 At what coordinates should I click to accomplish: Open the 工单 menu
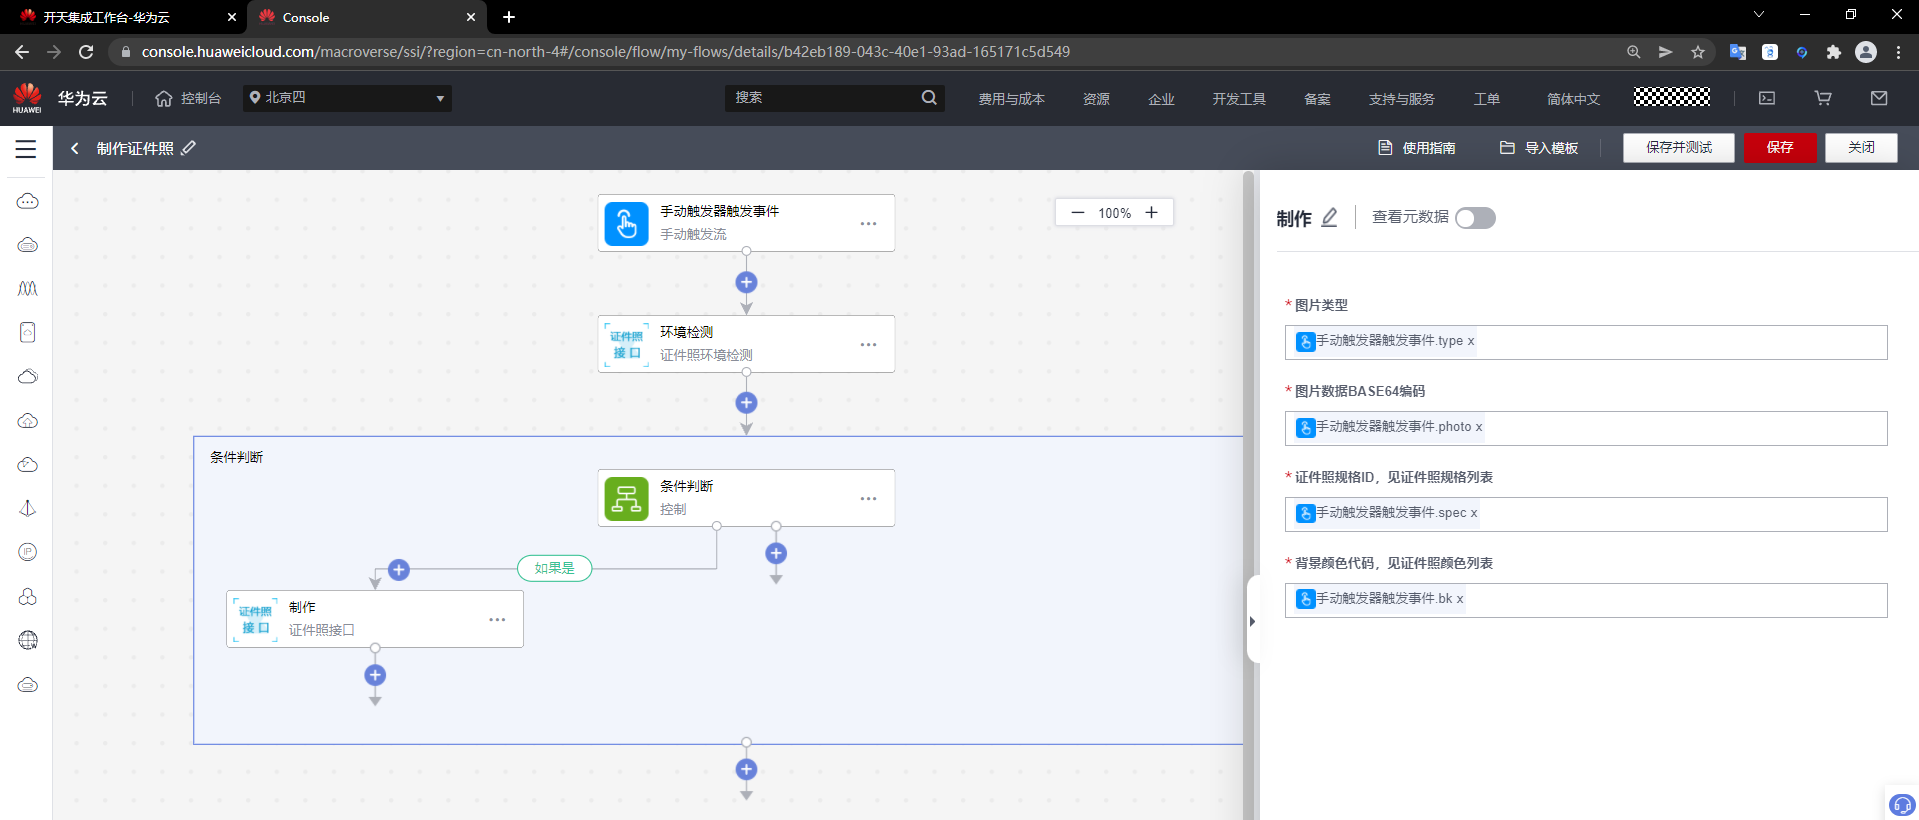coord(1487,99)
